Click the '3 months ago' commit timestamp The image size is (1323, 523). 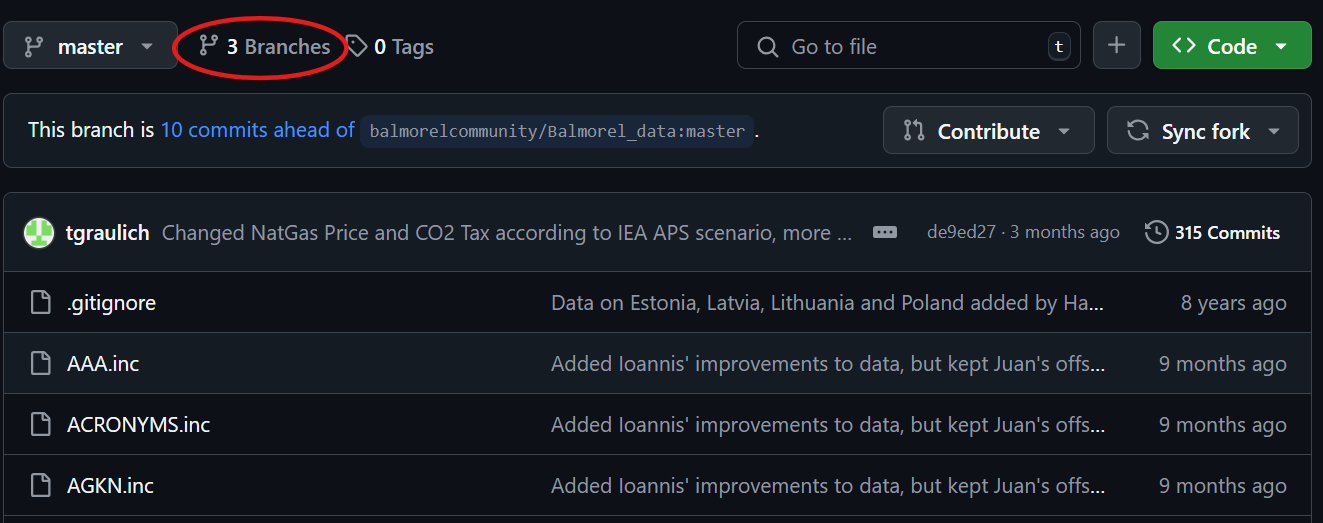point(1064,232)
